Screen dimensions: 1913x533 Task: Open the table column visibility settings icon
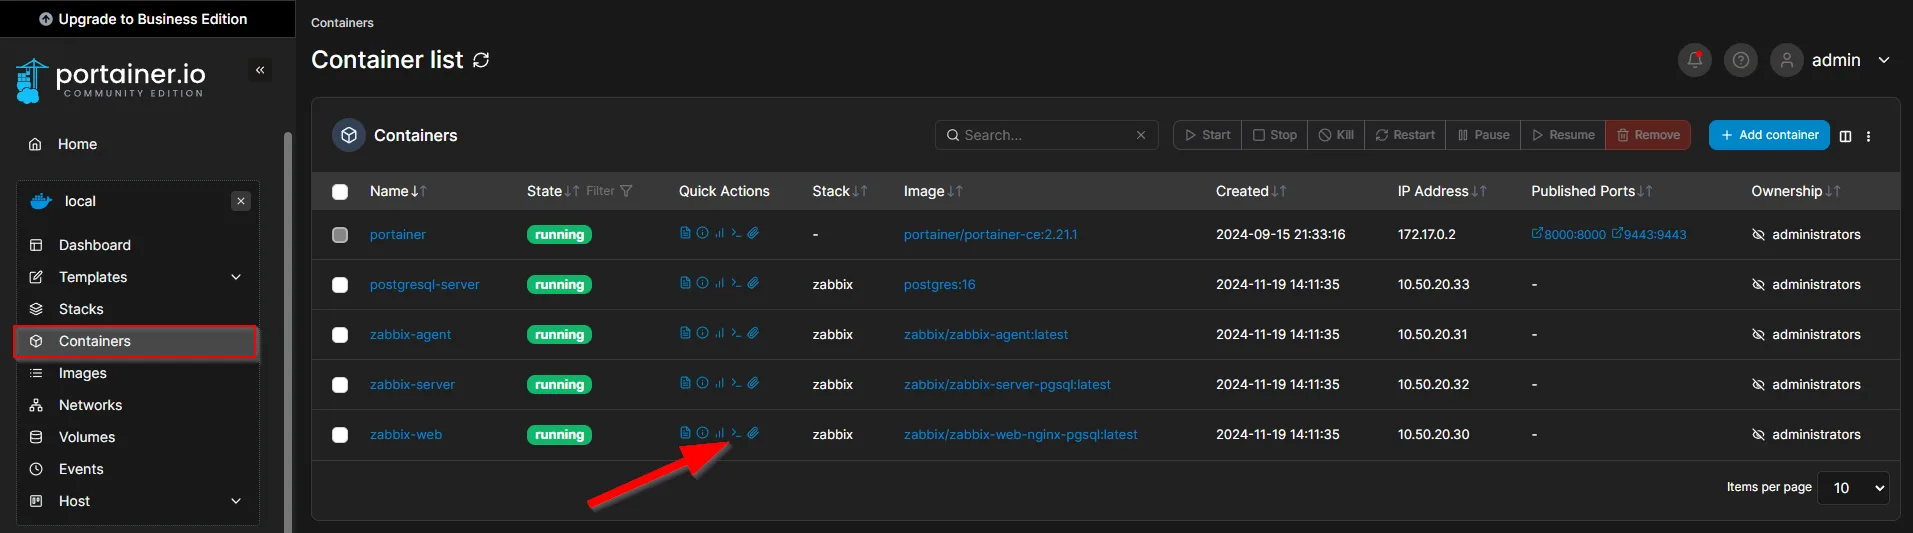(1845, 136)
